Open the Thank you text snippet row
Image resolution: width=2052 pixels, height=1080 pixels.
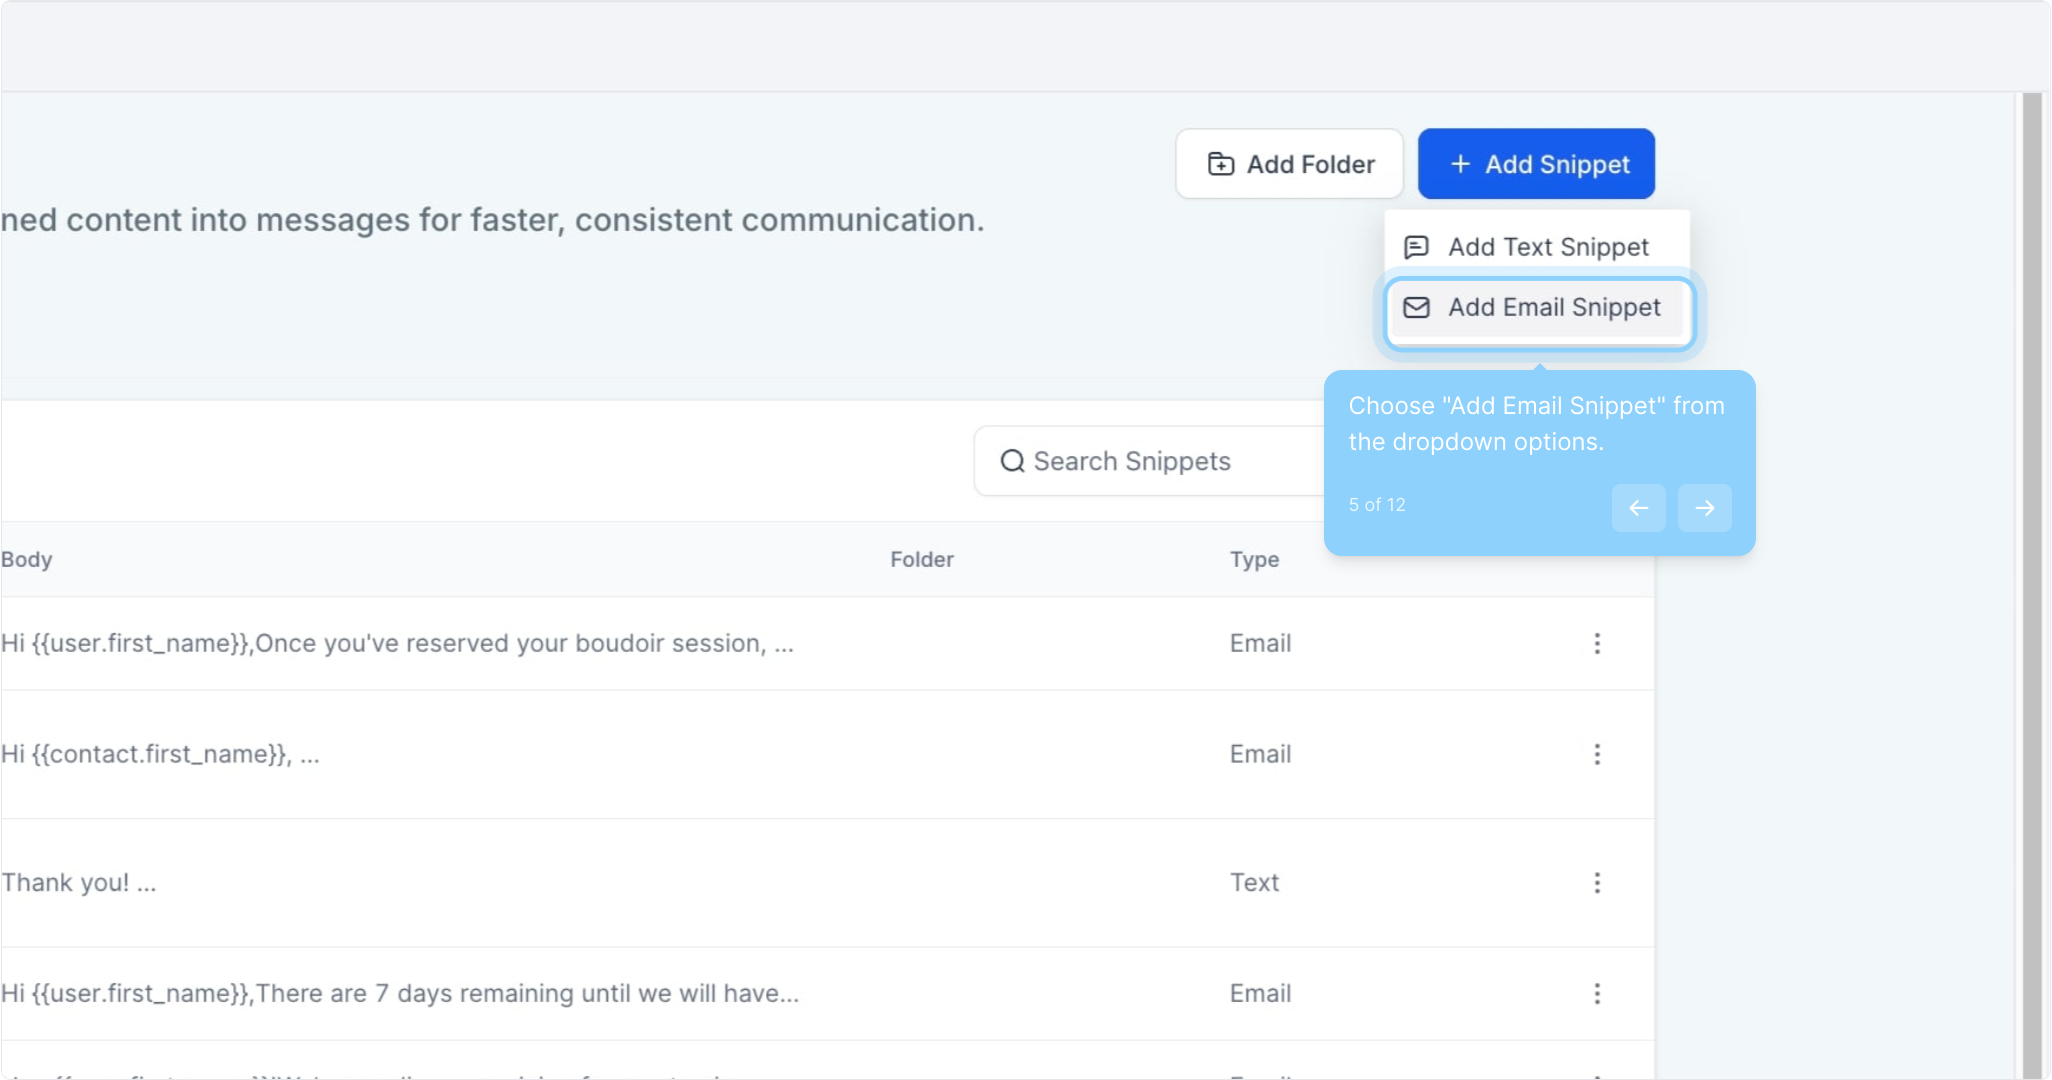(80, 883)
